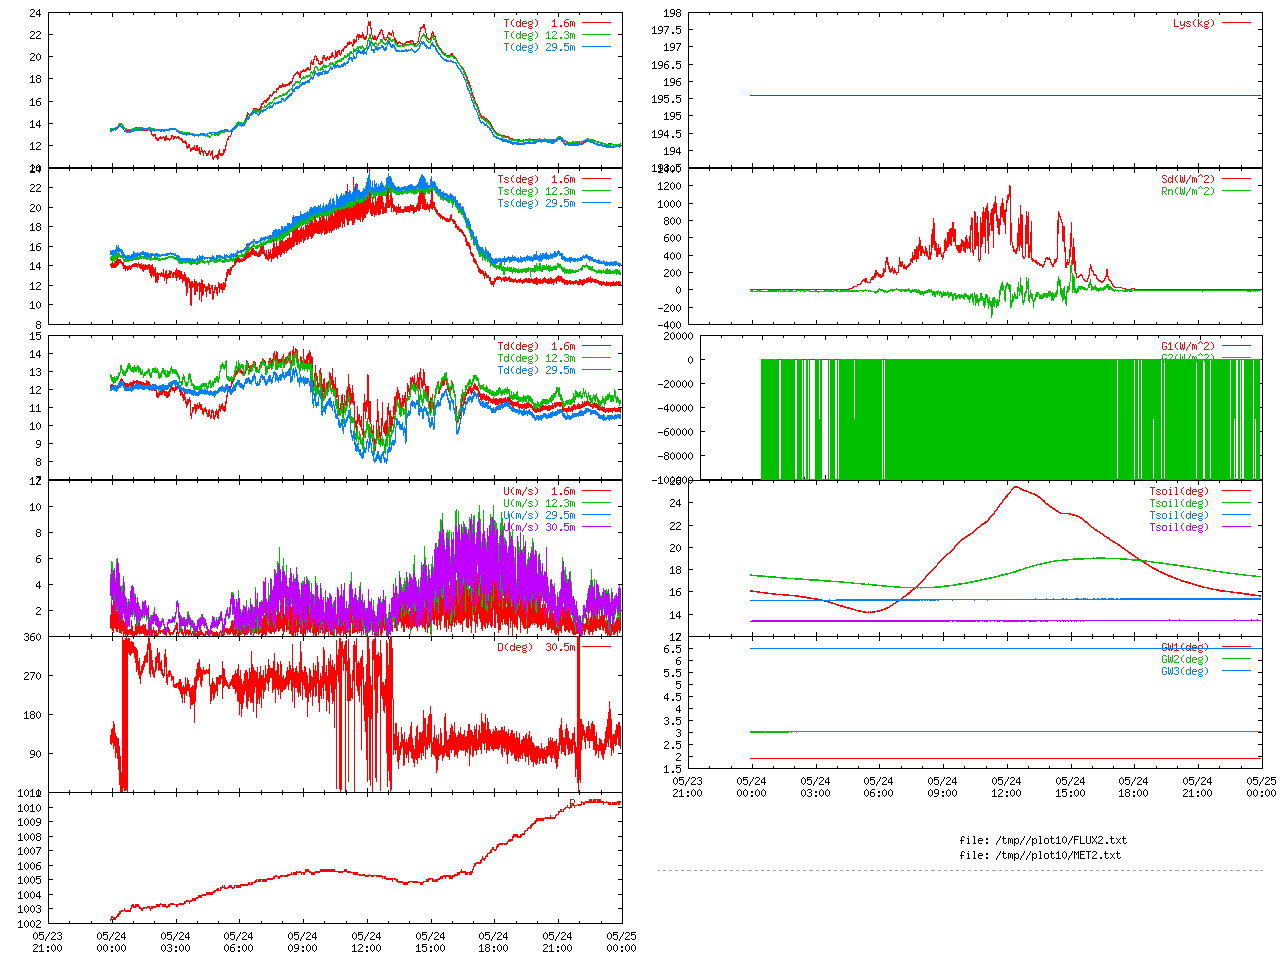Click the 'Td(deg) 1.6m' legend label
Screen dimensions: 1280x960
click(x=537, y=346)
